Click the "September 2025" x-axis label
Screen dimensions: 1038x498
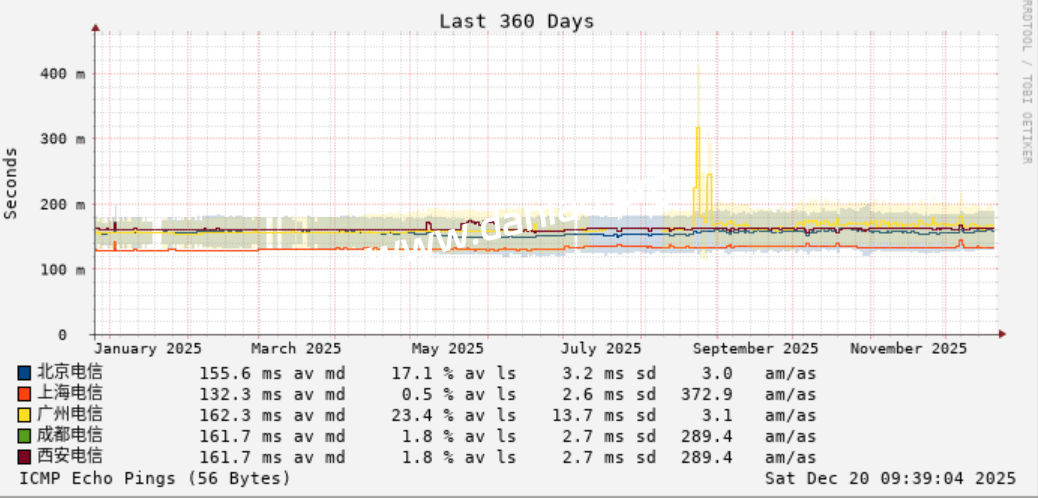[x=755, y=349]
